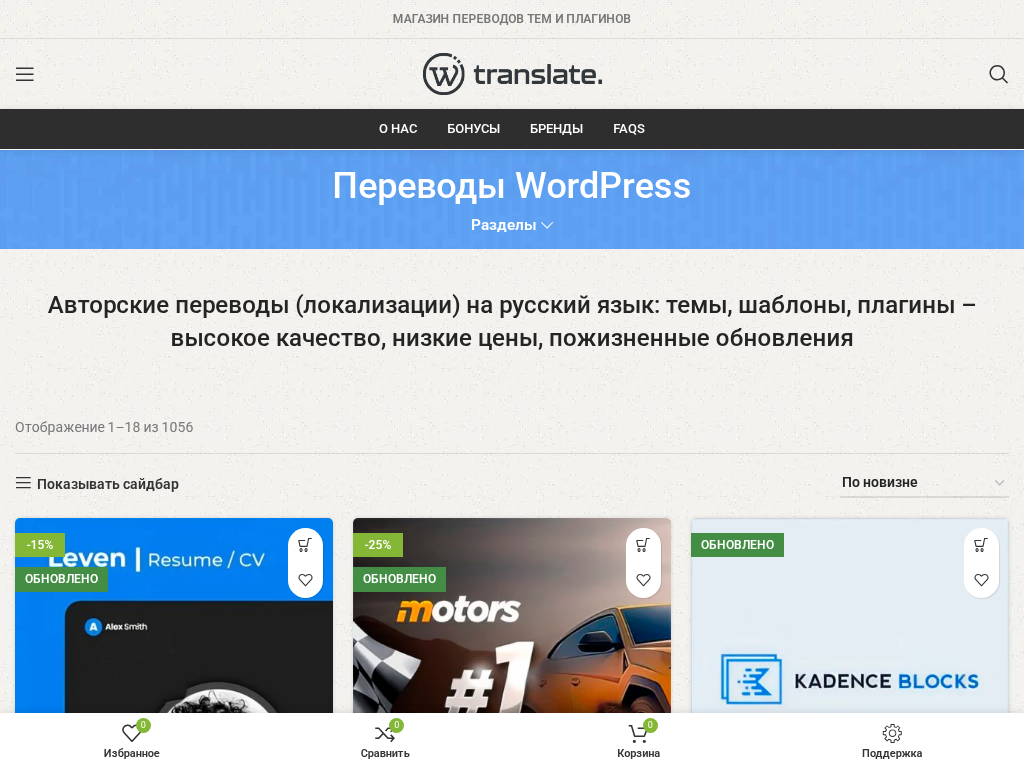Screen dimensions: 1024x768
Task: Click МАГАЗИН ПЕРЕВОДОВ ТЕМ И ПЛАГИНОВ top text
Action: pos(511,19)
